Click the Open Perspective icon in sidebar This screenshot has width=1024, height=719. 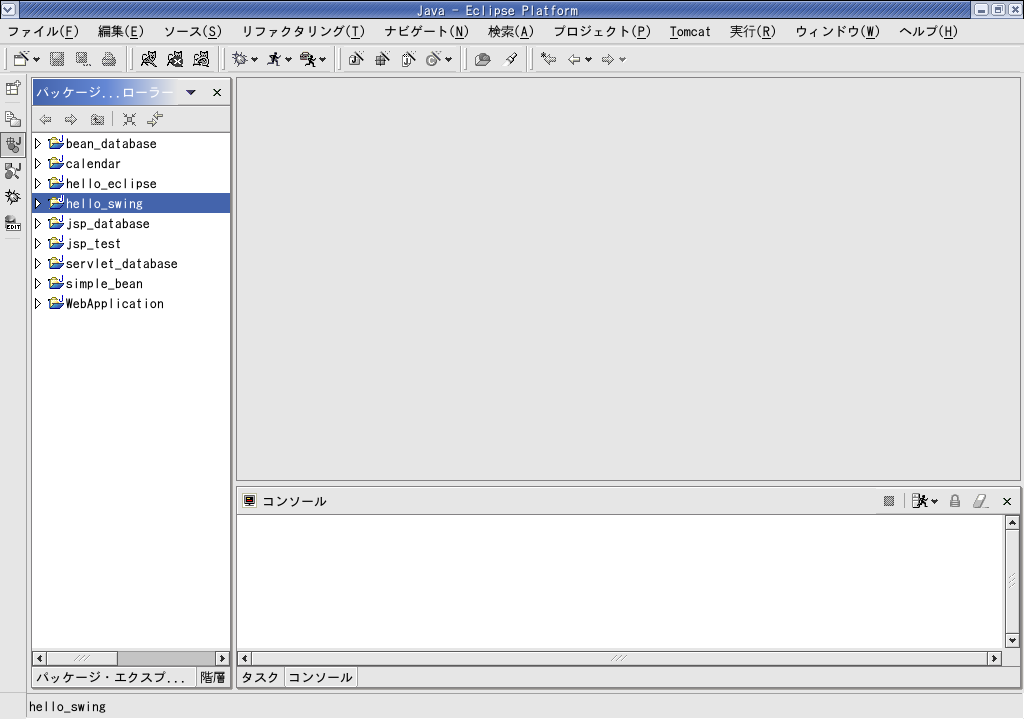click(x=13, y=89)
